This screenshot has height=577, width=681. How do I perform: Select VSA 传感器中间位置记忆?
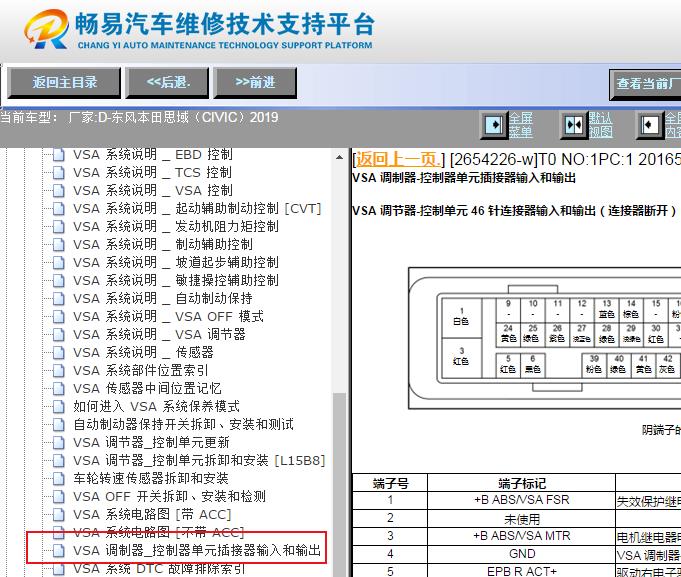(x=147, y=389)
